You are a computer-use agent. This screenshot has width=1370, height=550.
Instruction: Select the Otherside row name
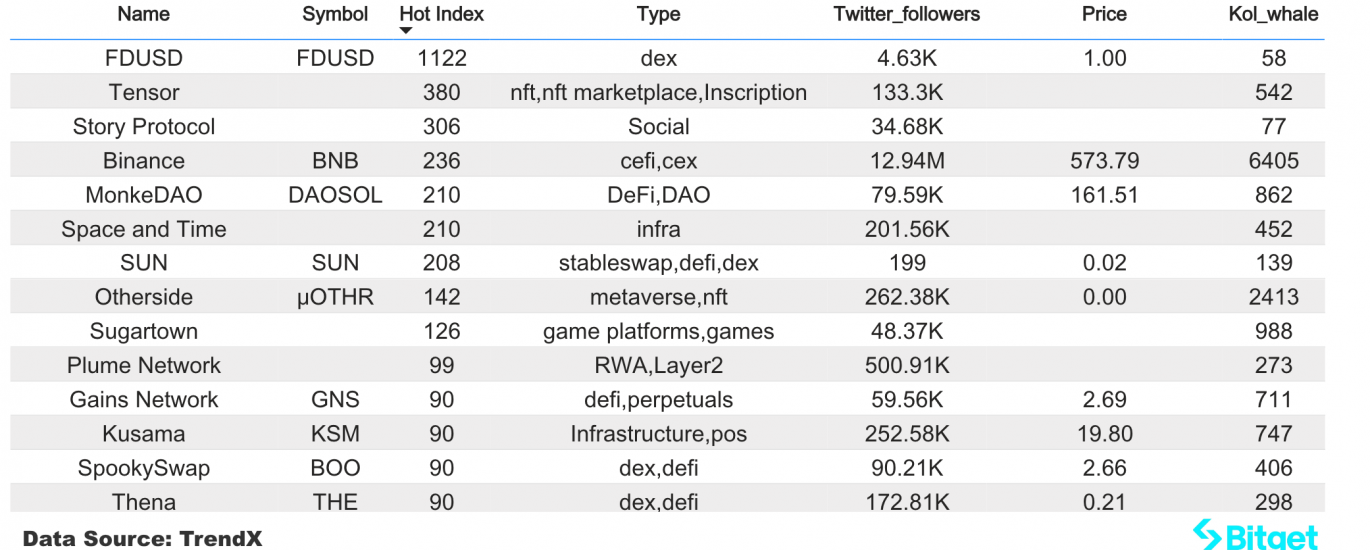point(144,297)
